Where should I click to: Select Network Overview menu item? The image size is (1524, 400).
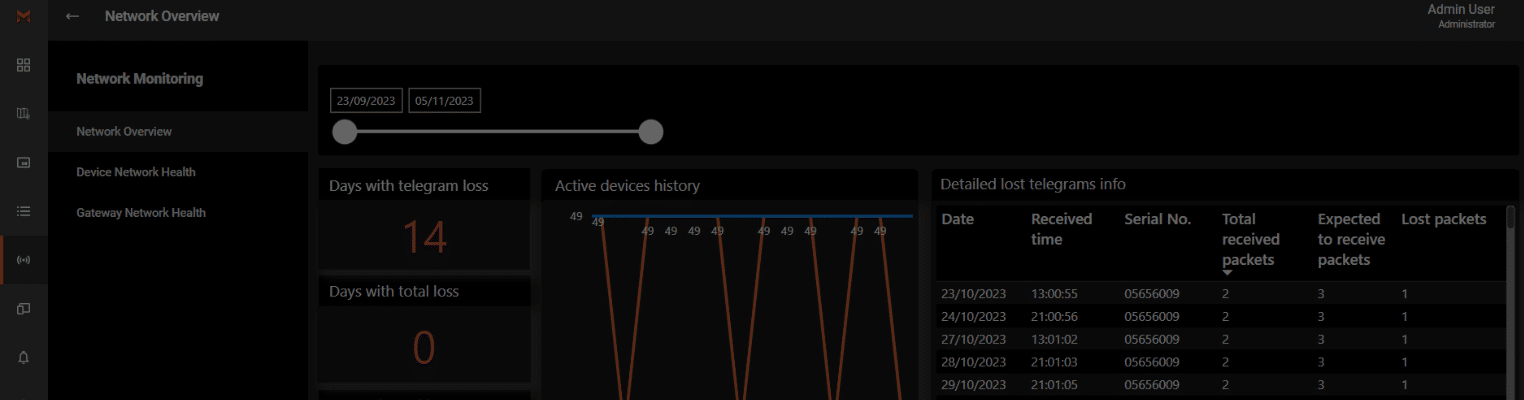(124, 131)
